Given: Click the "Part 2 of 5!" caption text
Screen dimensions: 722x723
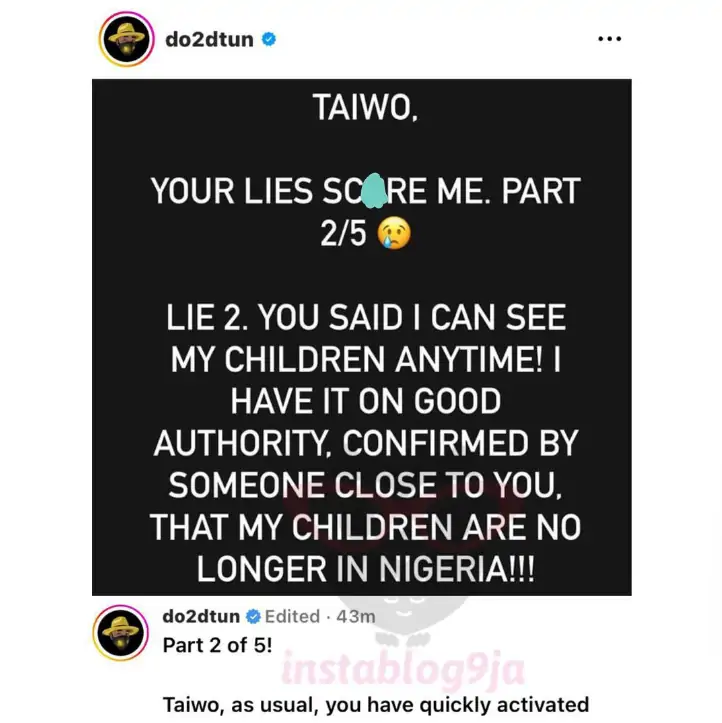Looking at the screenshot, I should coord(217,646).
